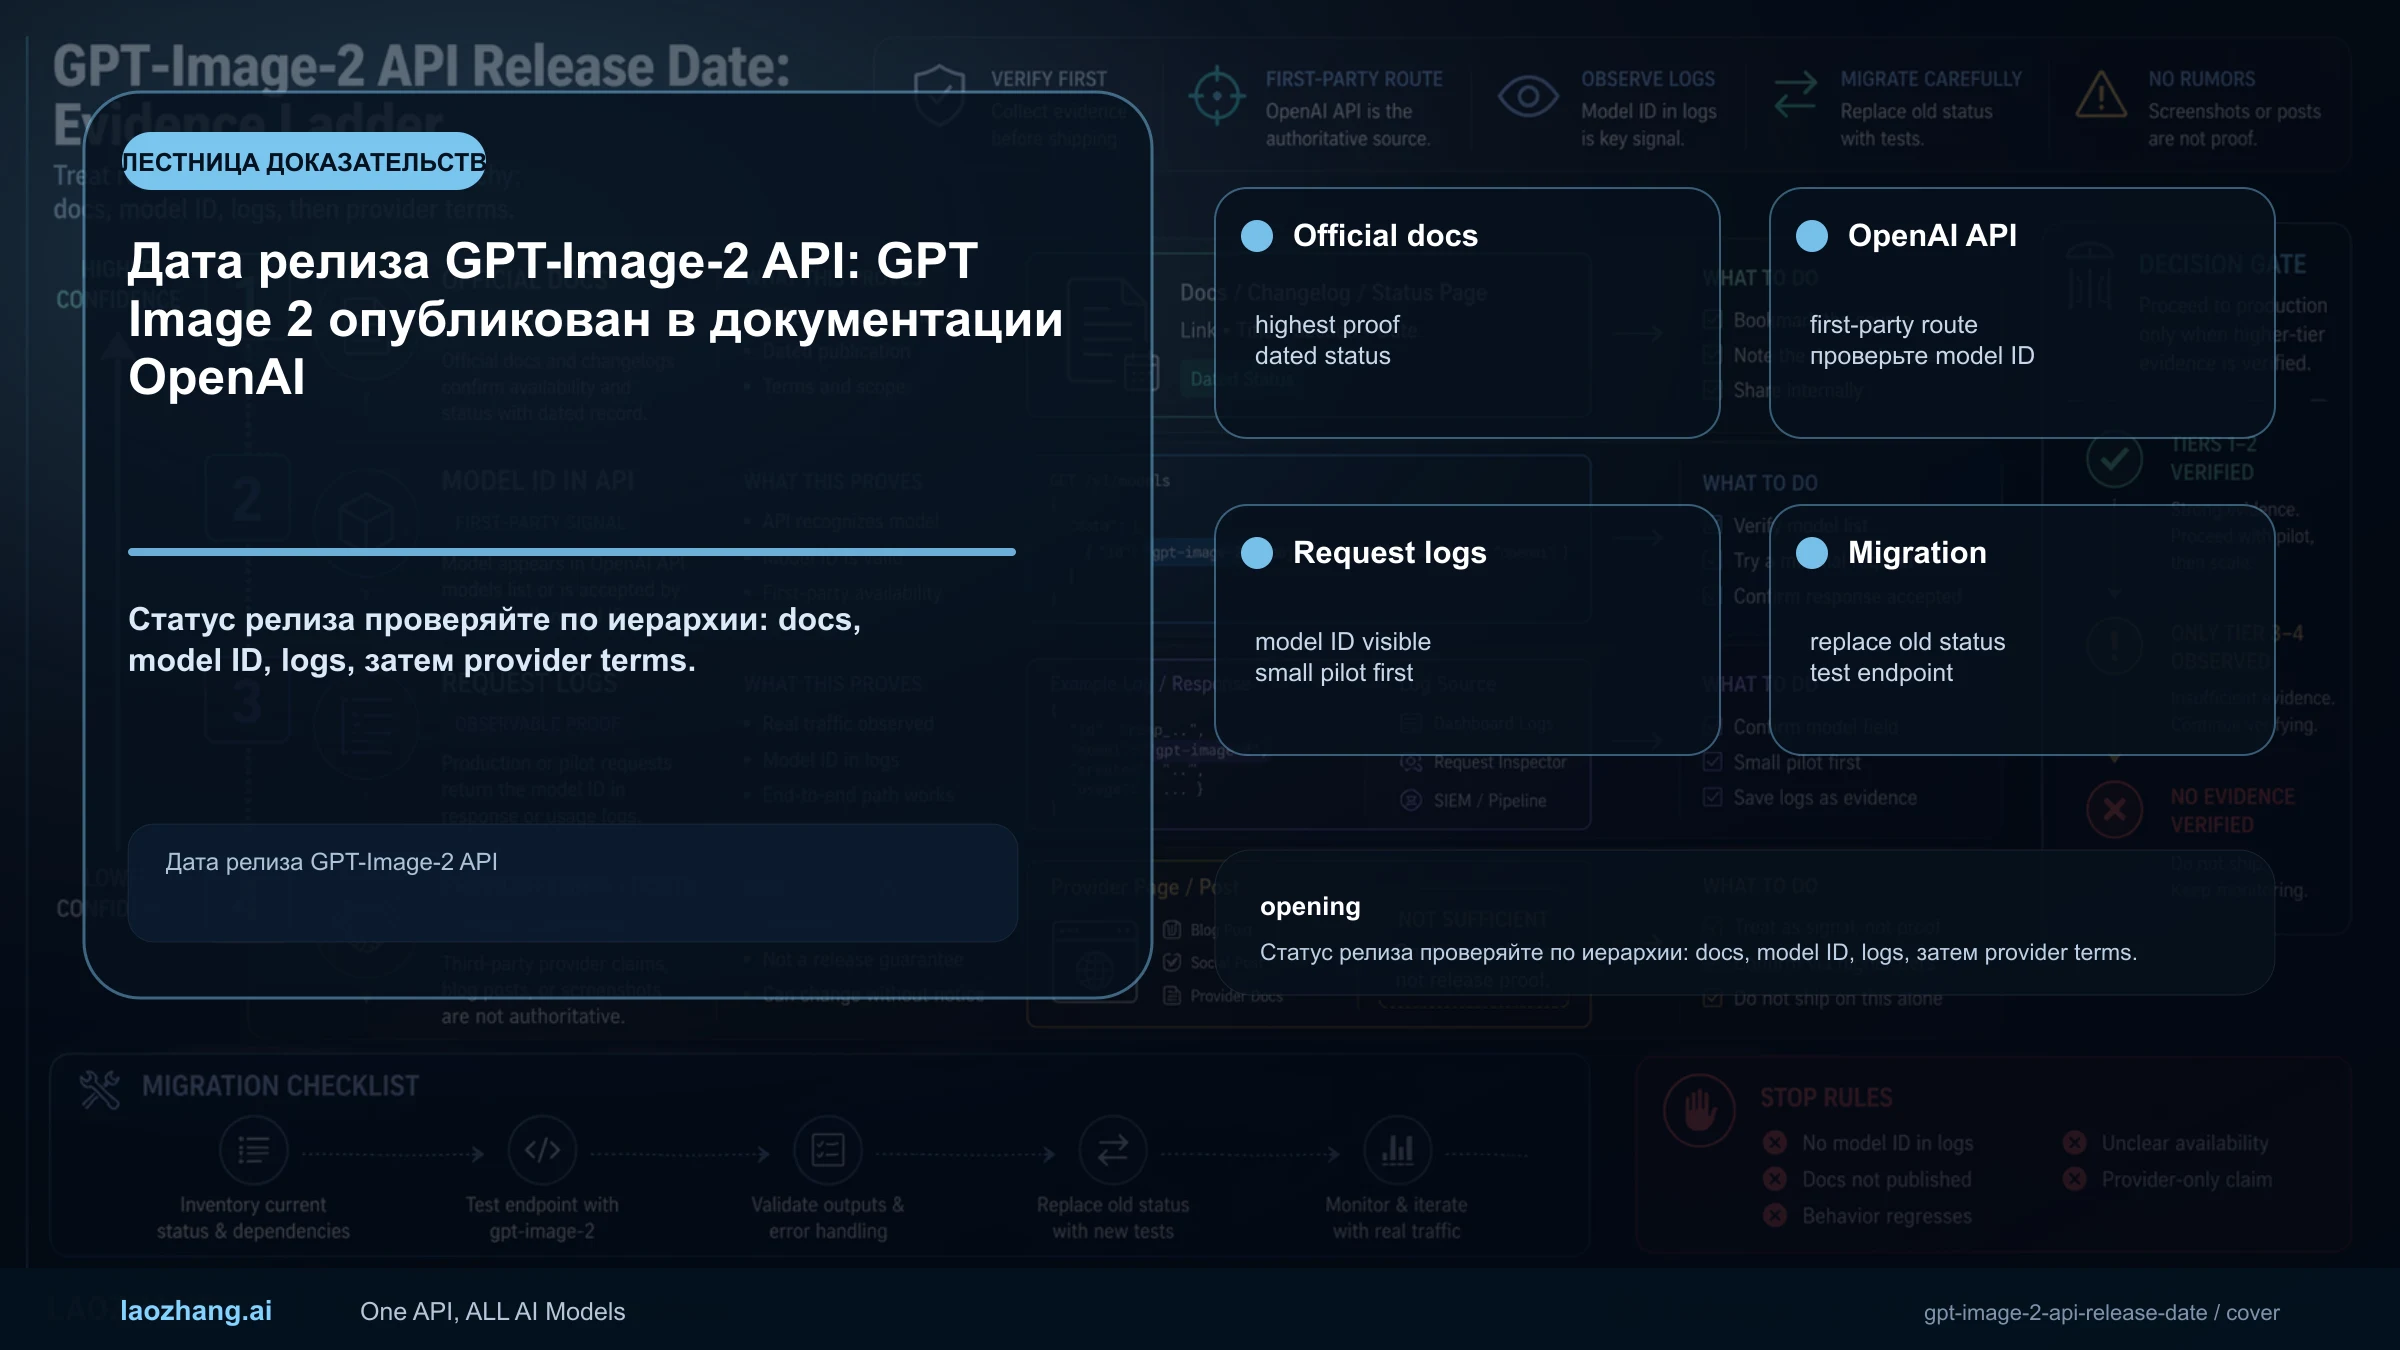This screenshot has width=2400, height=1350.
Task: Click the blue dot on Official docs card
Action: click(1257, 236)
